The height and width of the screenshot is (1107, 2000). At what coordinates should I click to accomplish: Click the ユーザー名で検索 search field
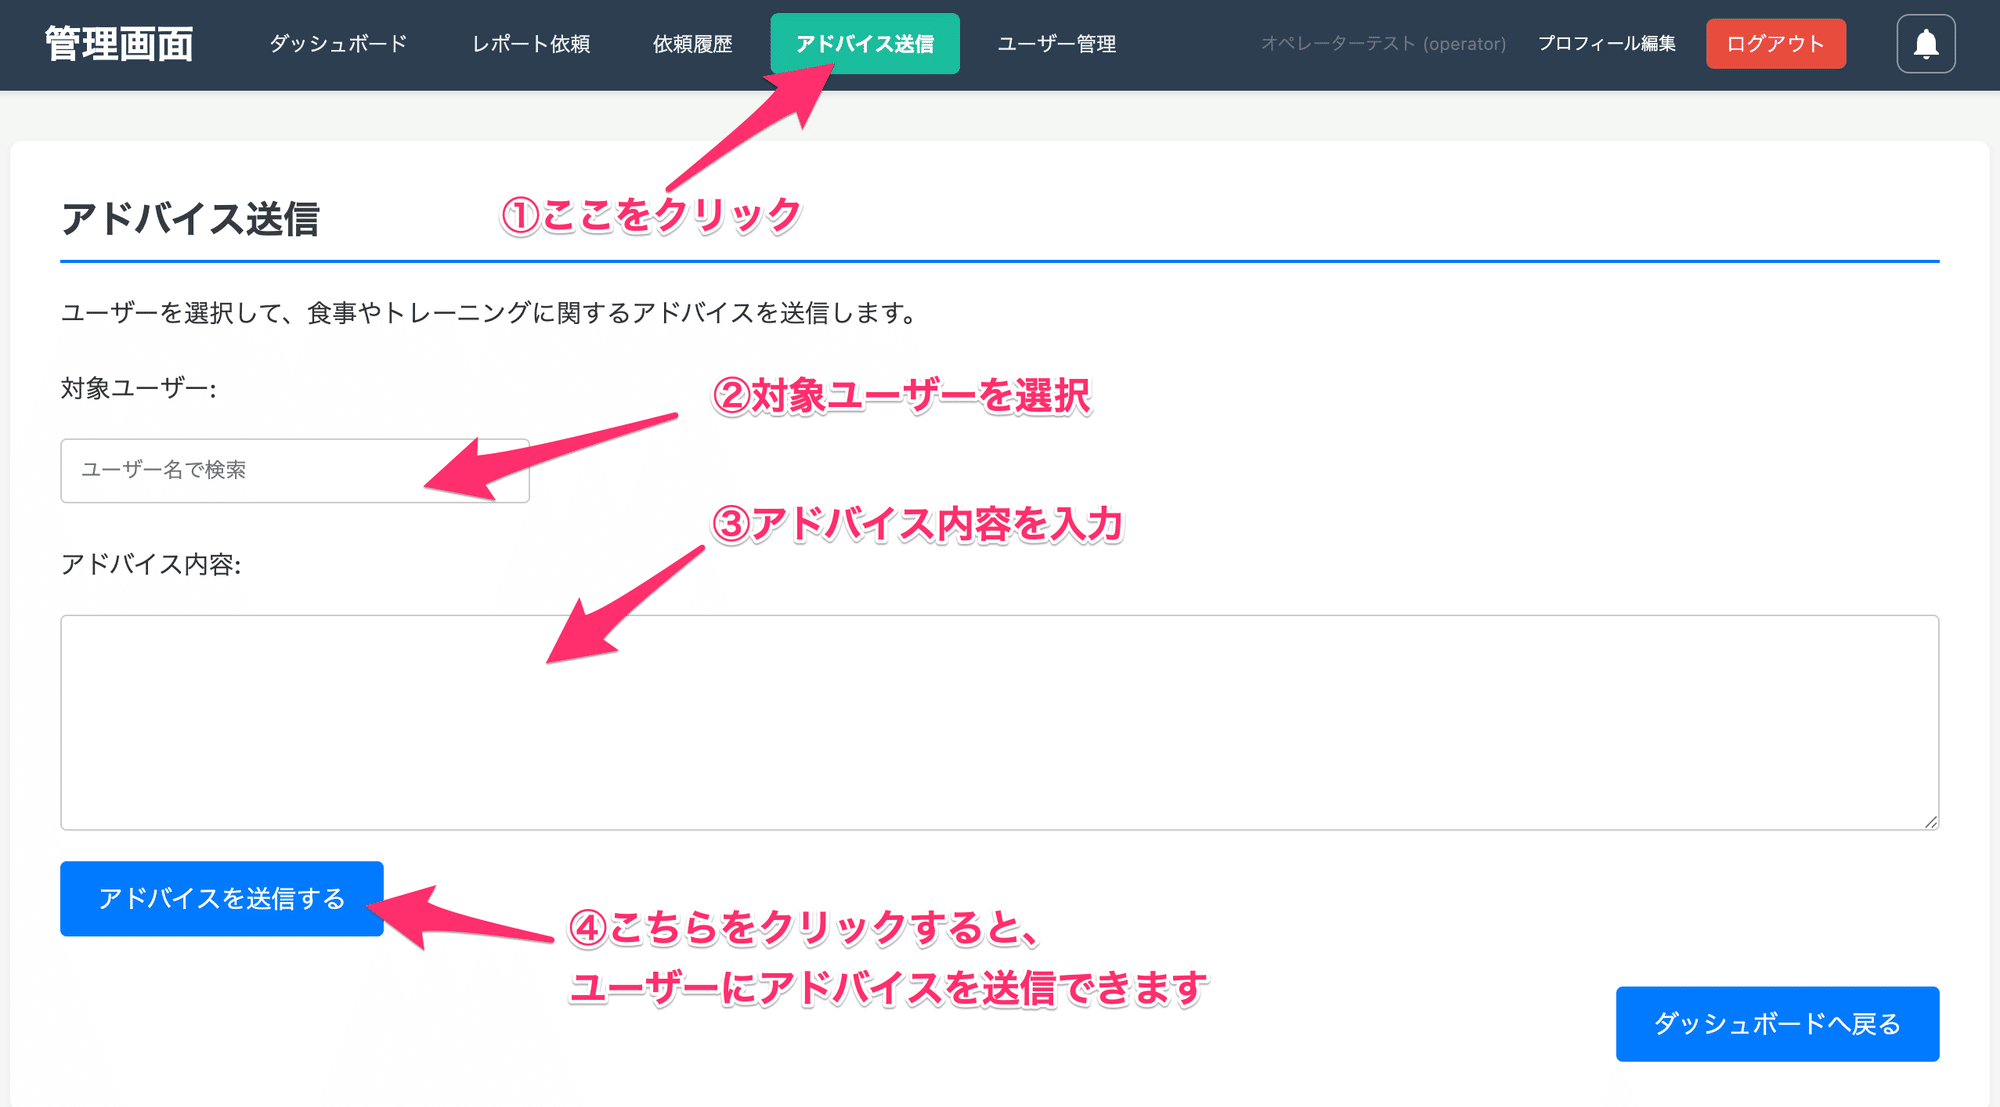[x=294, y=470]
